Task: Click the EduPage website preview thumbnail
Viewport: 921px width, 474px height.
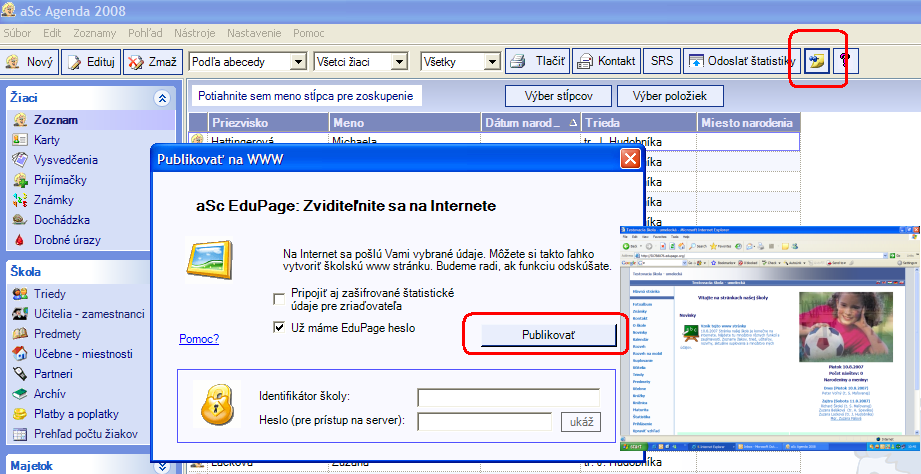Action: click(x=769, y=338)
